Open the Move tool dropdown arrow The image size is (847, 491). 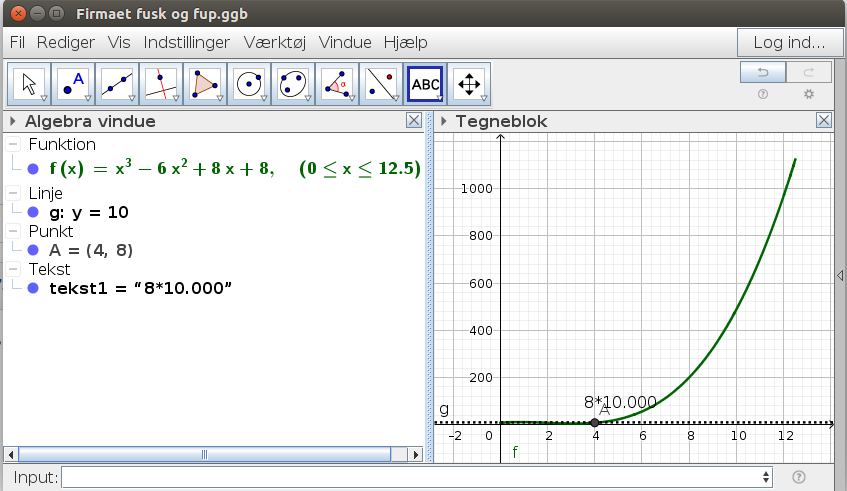click(44, 98)
